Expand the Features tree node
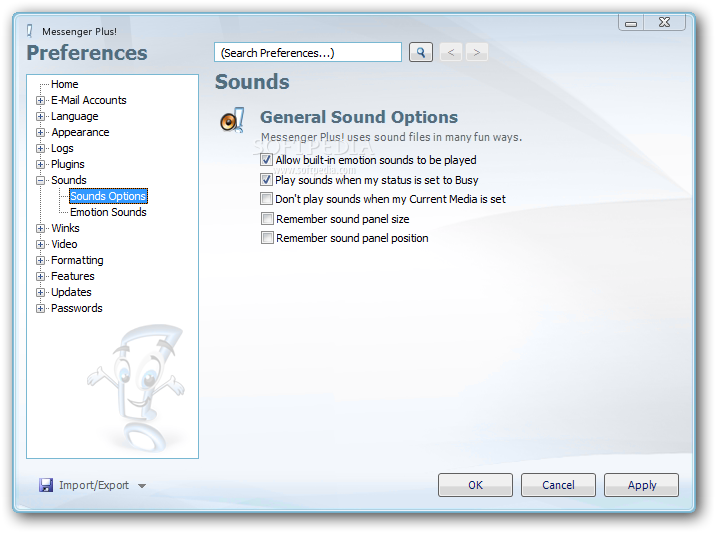Screen dimensions: 716x533 [x=41, y=276]
